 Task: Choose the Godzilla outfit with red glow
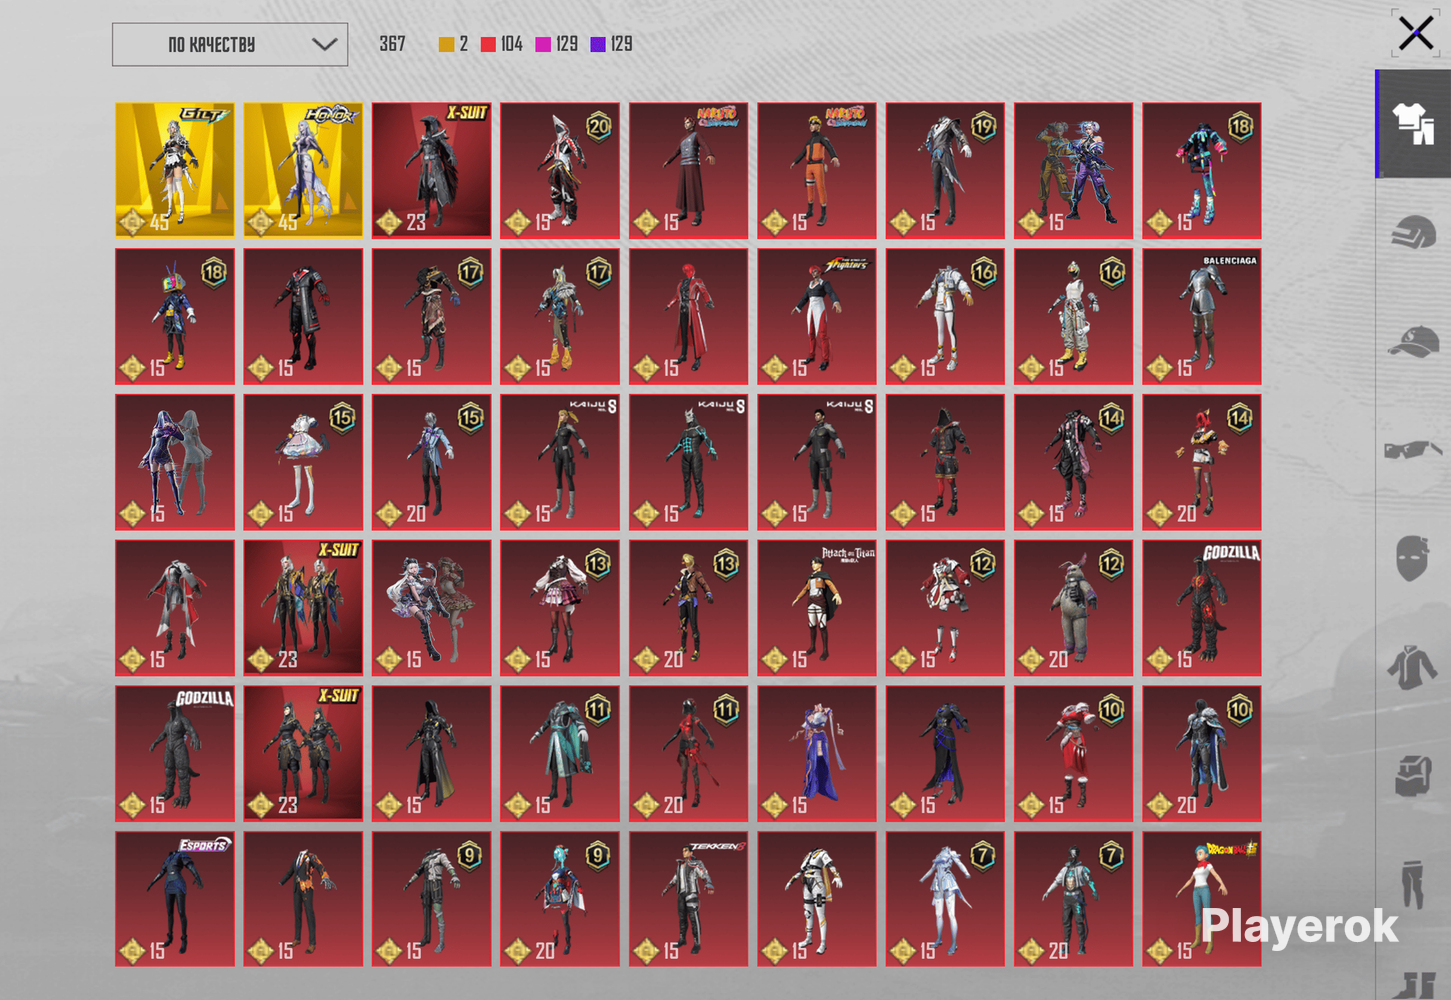pos(1202,608)
